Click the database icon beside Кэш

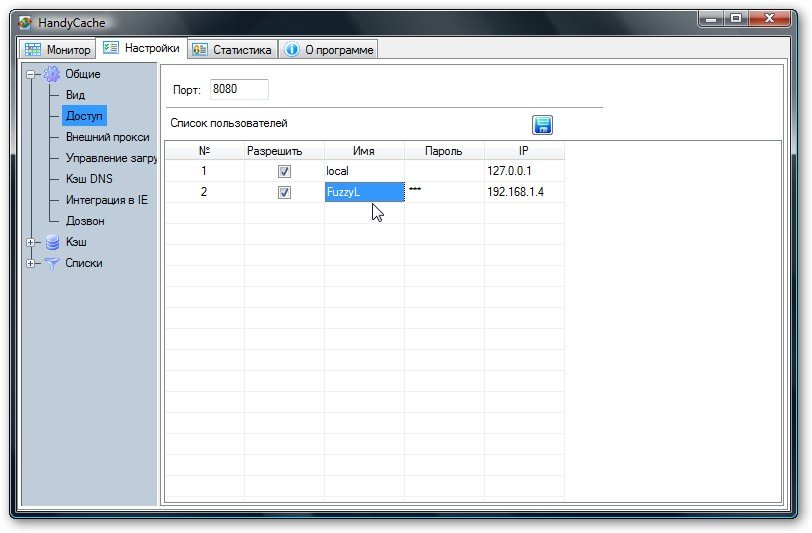52,242
